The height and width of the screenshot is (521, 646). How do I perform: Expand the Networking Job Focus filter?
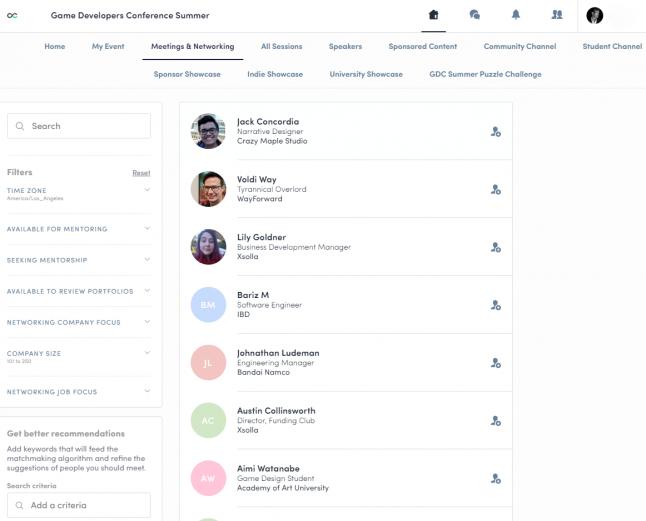147,391
